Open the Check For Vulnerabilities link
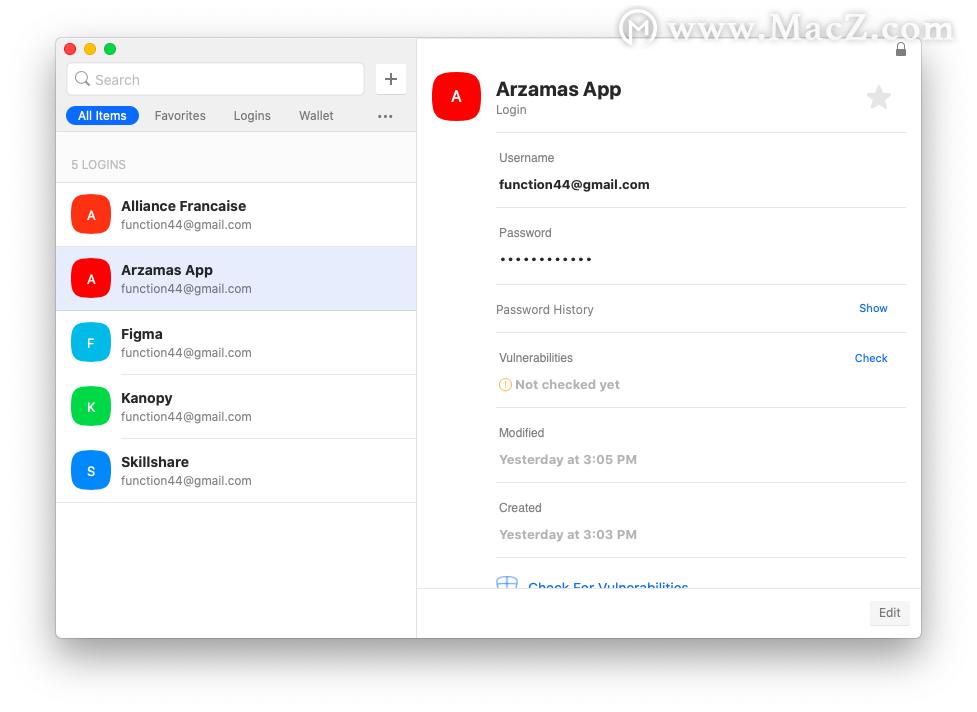Screen dimensions: 977x712 pyautogui.click(x=608, y=587)
